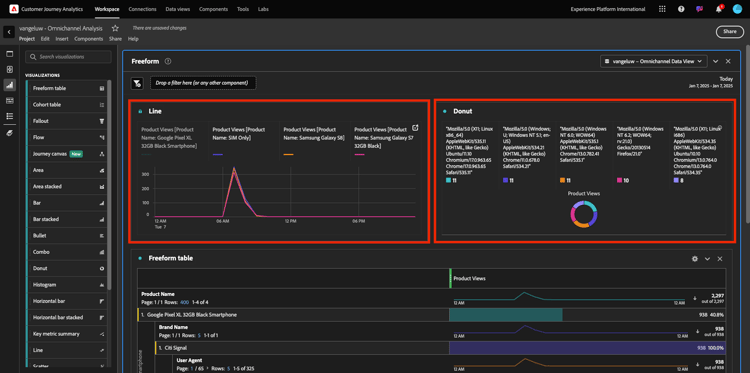Click in the Search visualizations field

tap(68, 57)
